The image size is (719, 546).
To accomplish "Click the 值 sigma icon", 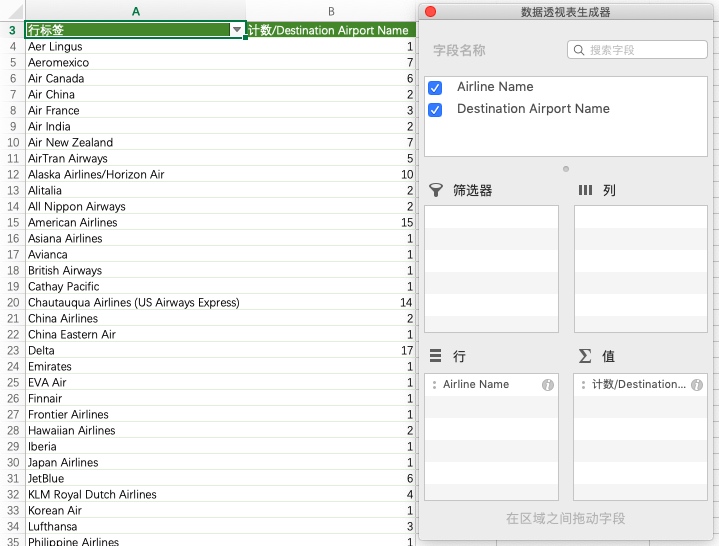I will [x=585, y=356].
